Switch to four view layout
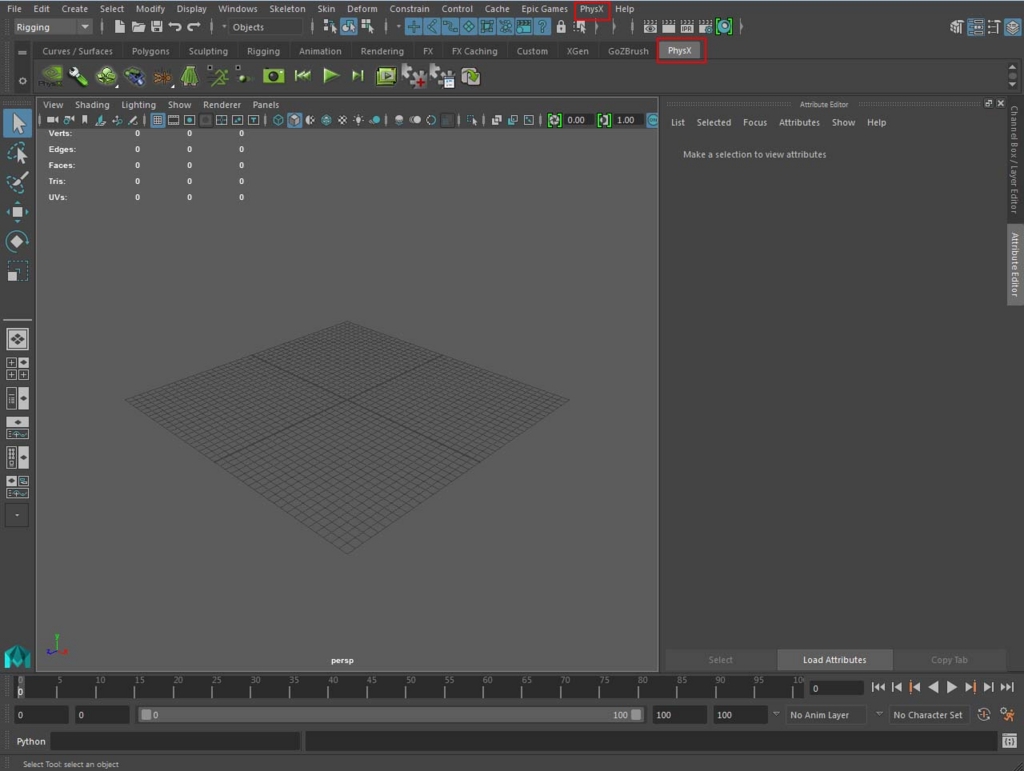The width and height of the screenshot is (1024, 771). tap(18, 369)
